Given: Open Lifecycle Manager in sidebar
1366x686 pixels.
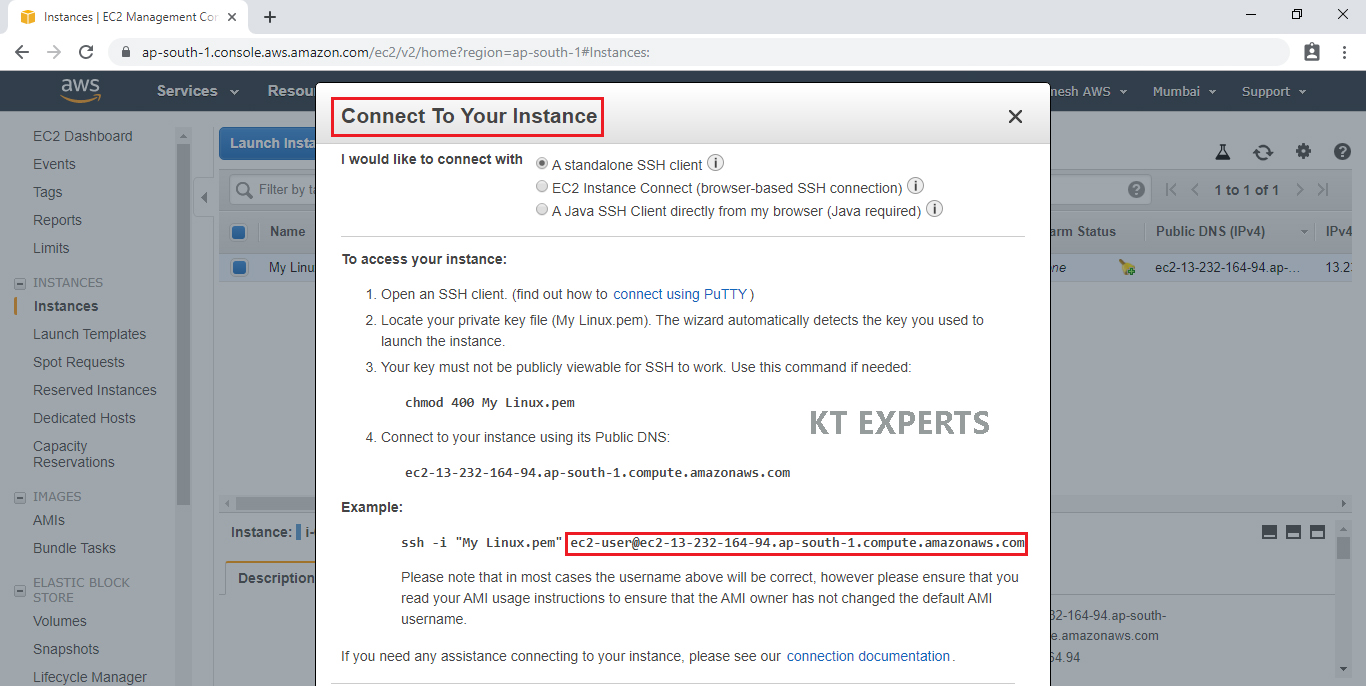Looking at the screenshot, I should [90, 677].
